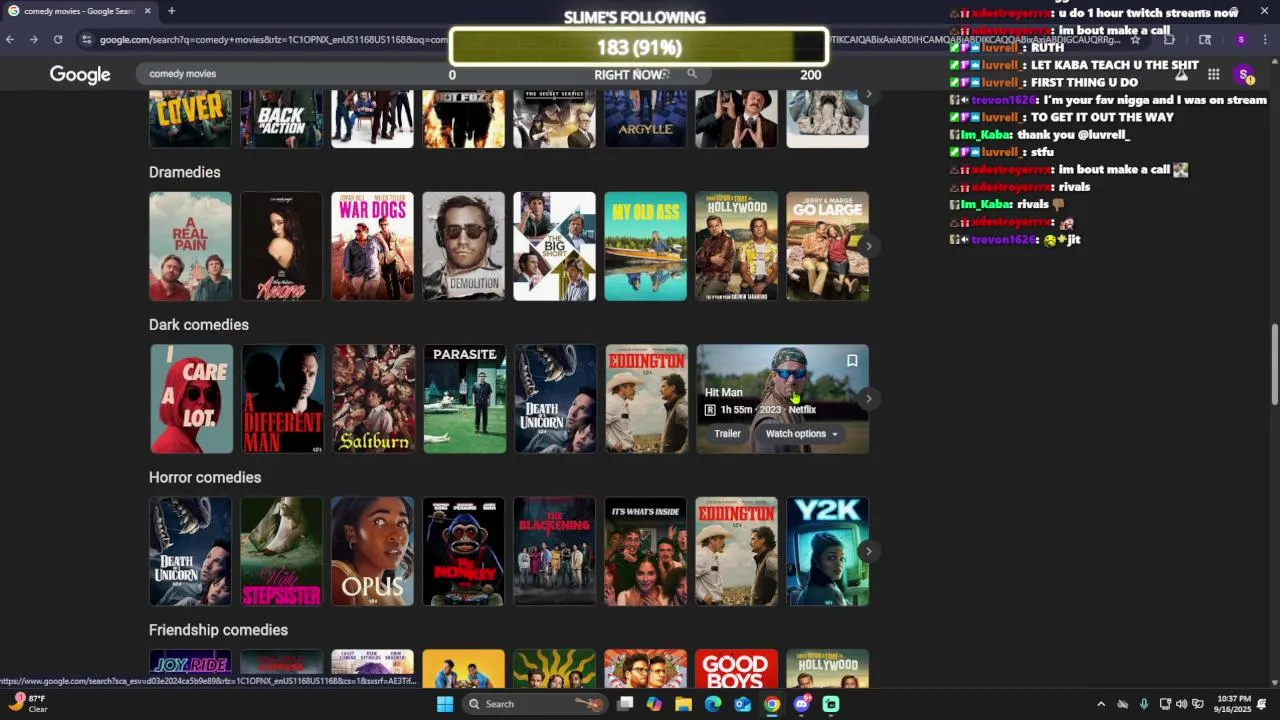Expand Watch options dropdown for Hit Man

802,434
